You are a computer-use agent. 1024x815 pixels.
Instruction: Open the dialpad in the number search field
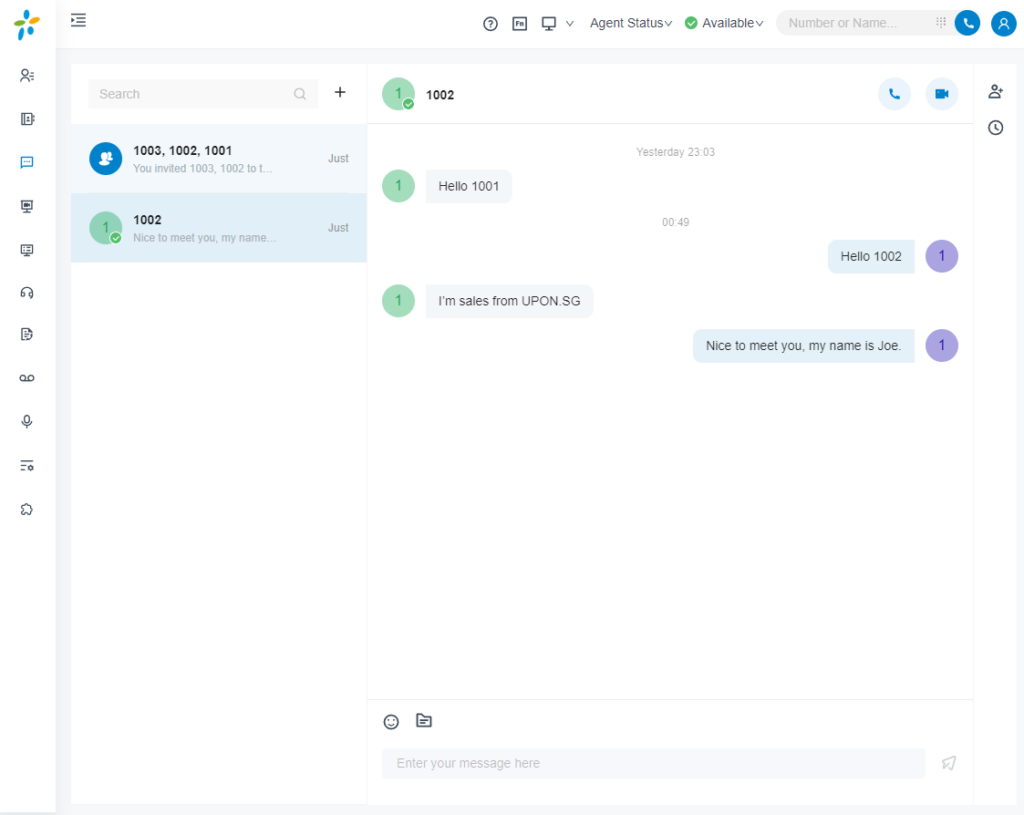pos(941,22)
